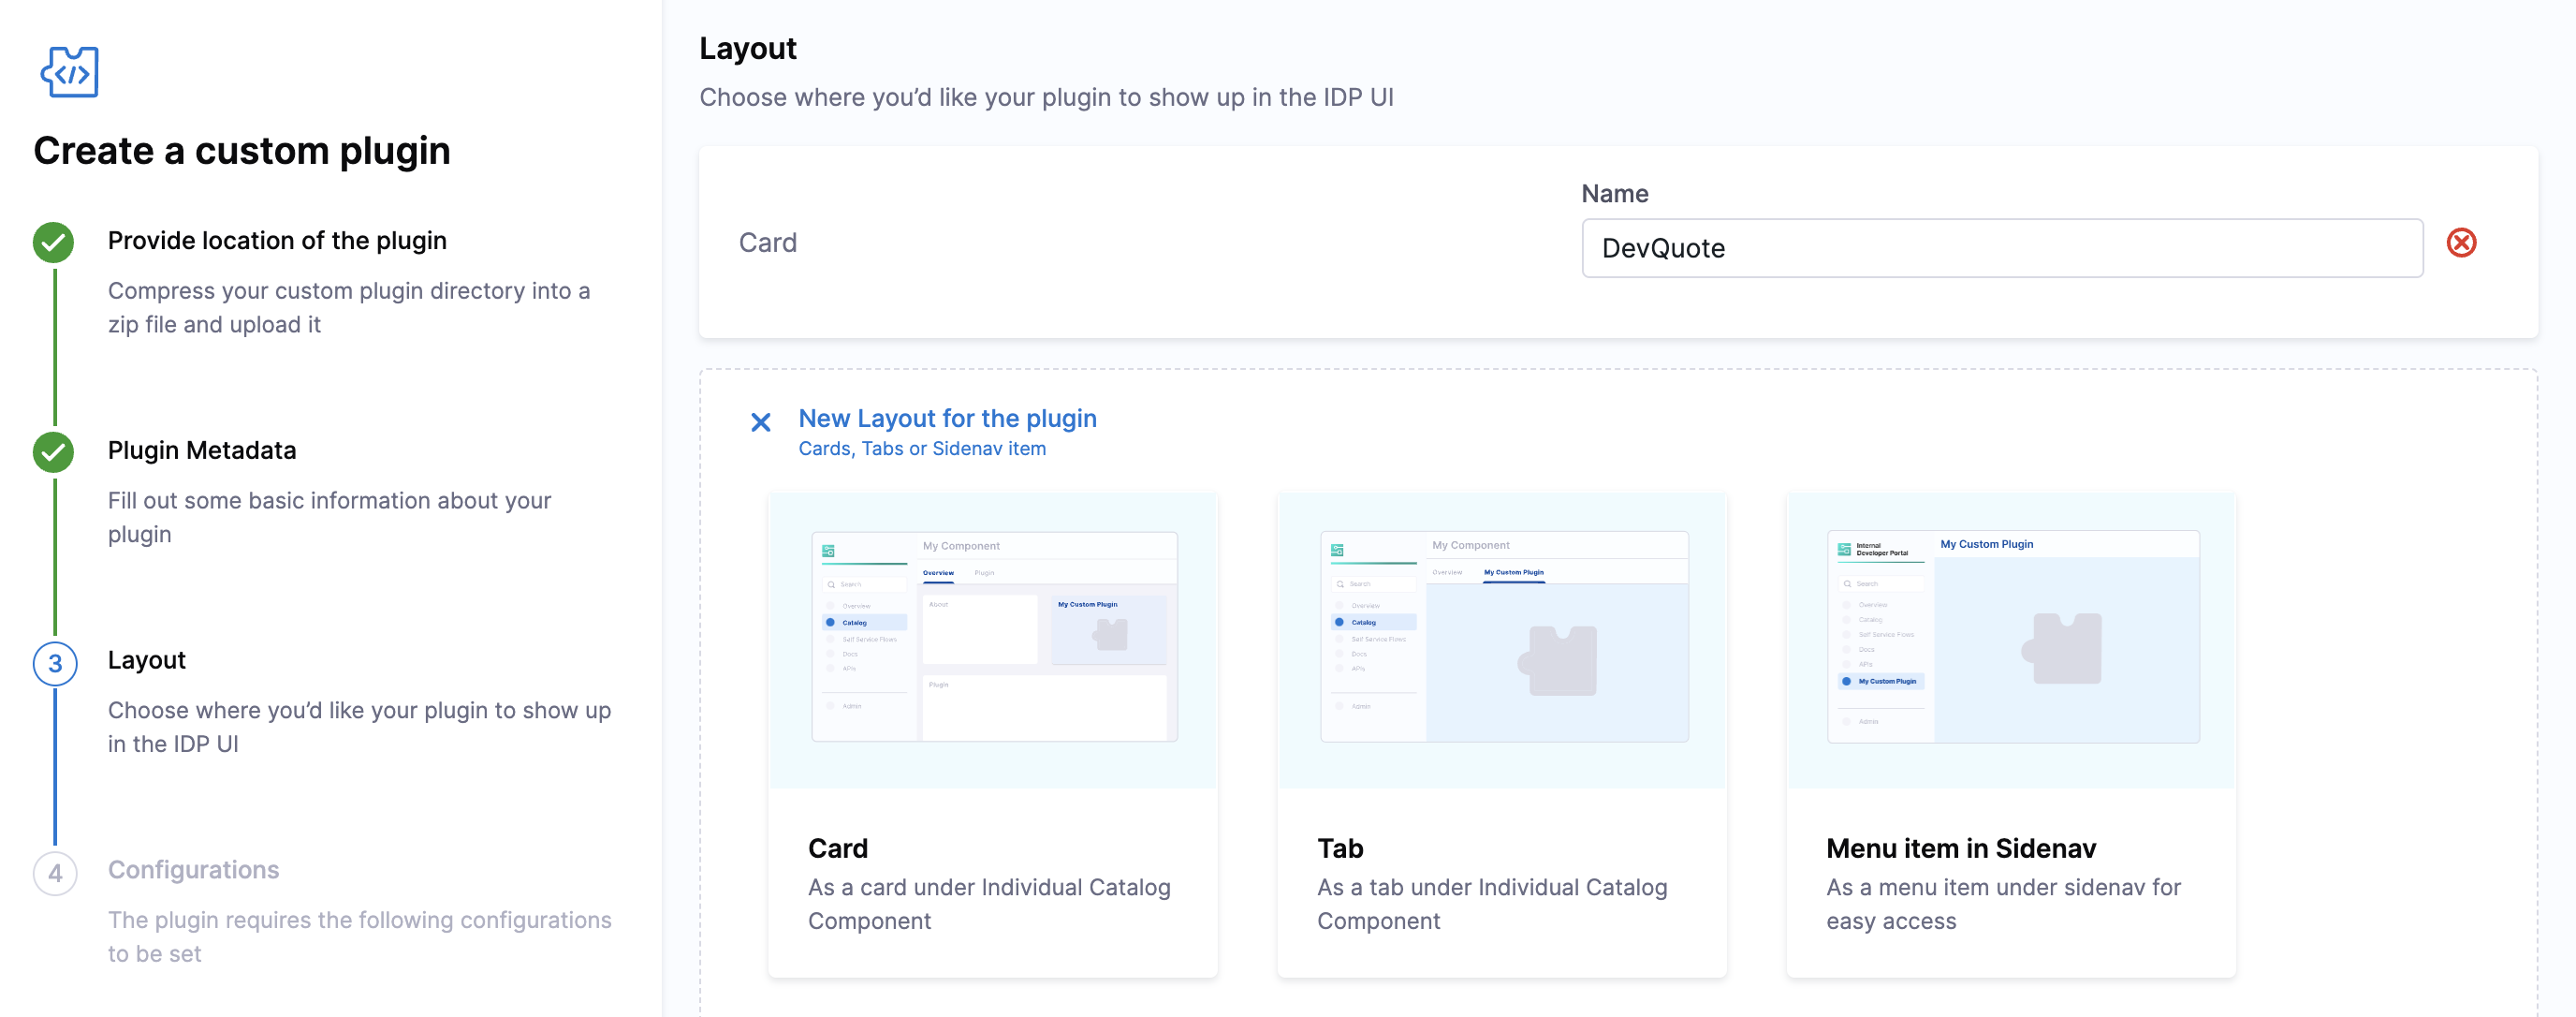Go to Plugin Metadata step

coord(202,451)
